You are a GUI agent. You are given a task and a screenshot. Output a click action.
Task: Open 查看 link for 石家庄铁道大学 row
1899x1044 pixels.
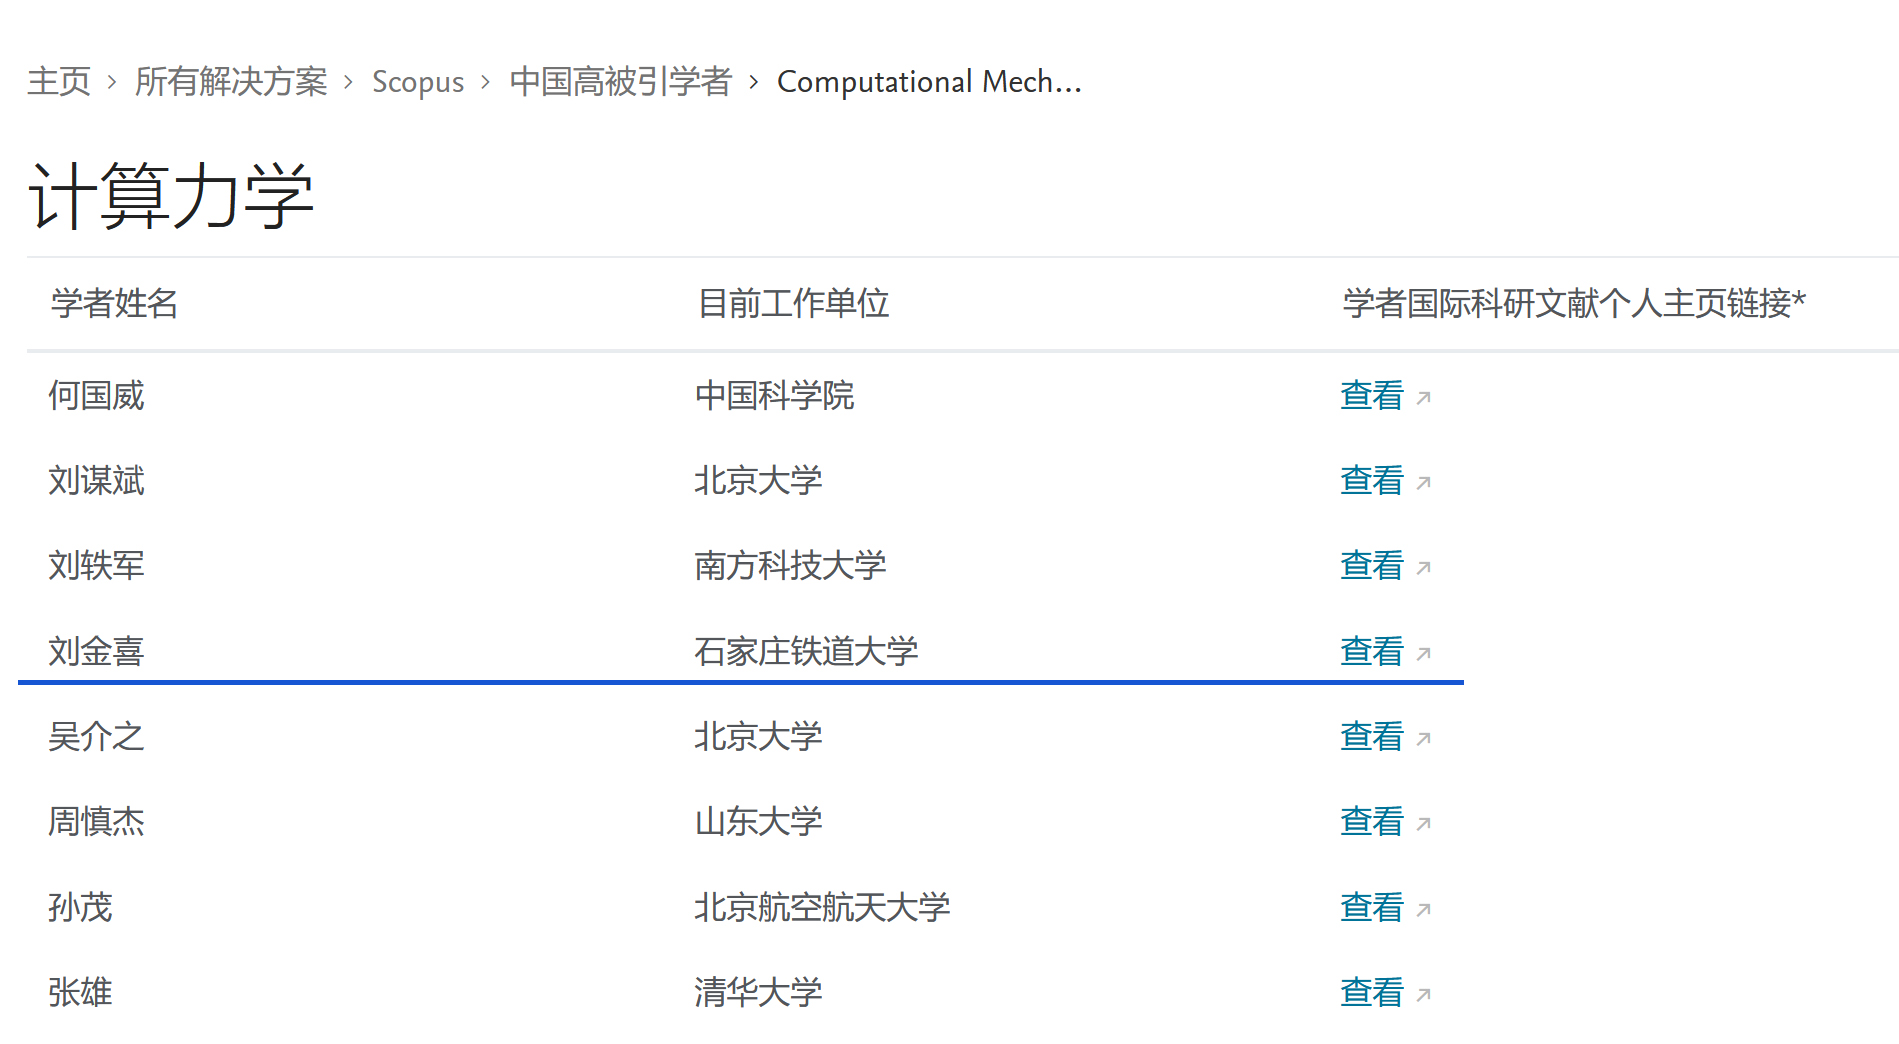[1372, 652]
